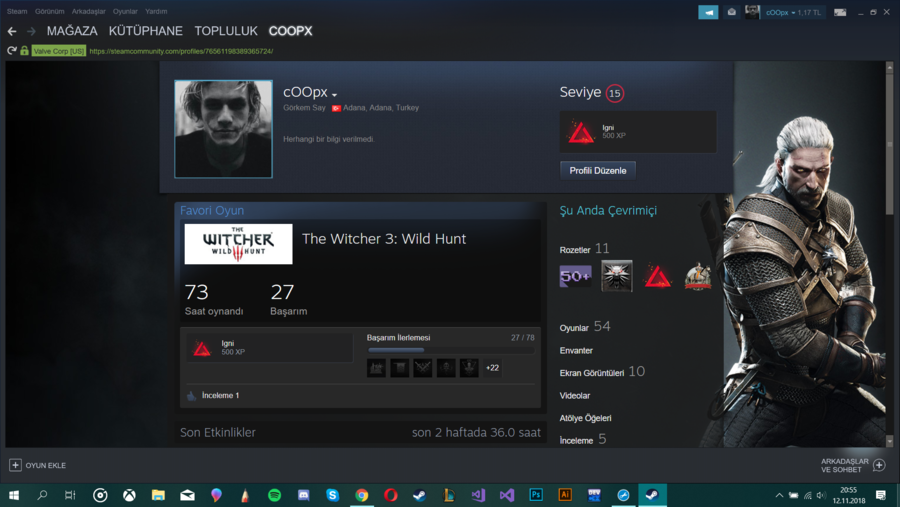Open the Envanter link
The image size is (900, 507).
point(576,351)
